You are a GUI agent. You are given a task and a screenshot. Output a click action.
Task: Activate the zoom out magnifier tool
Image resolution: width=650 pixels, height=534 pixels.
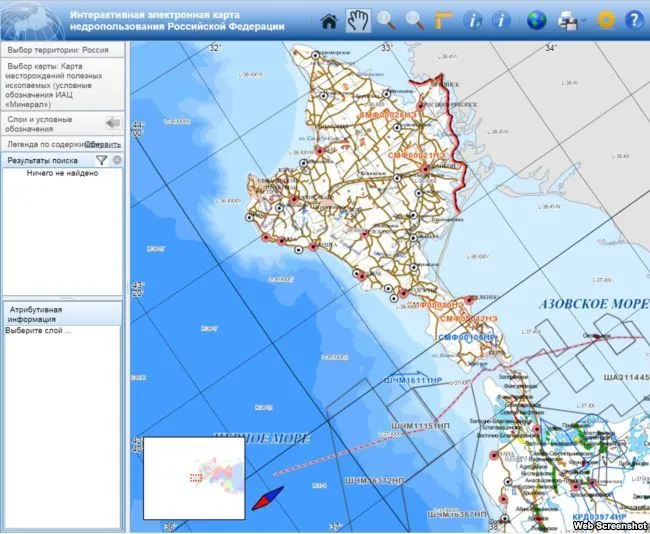click(414, 19)
